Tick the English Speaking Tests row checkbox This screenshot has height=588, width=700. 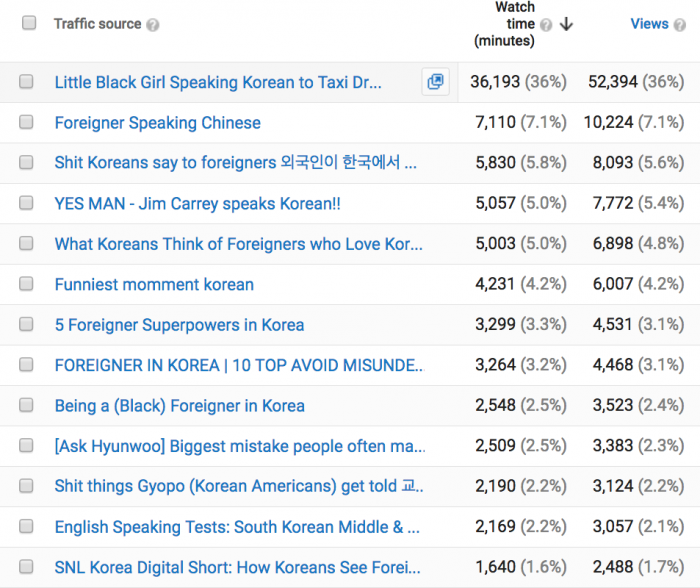coord(26,526)
